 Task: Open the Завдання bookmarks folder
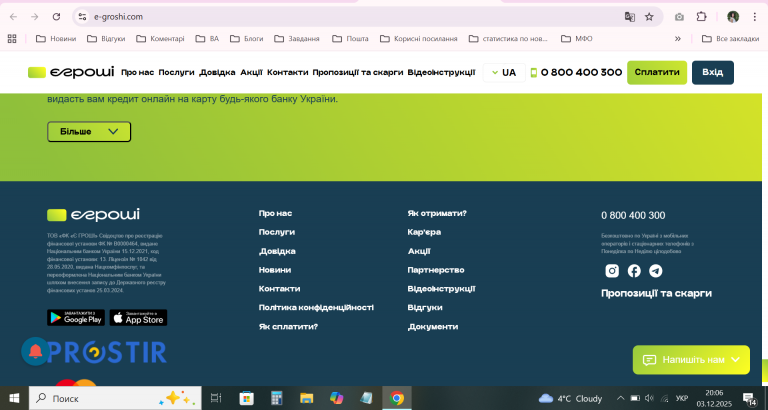[x=297, y=38]
